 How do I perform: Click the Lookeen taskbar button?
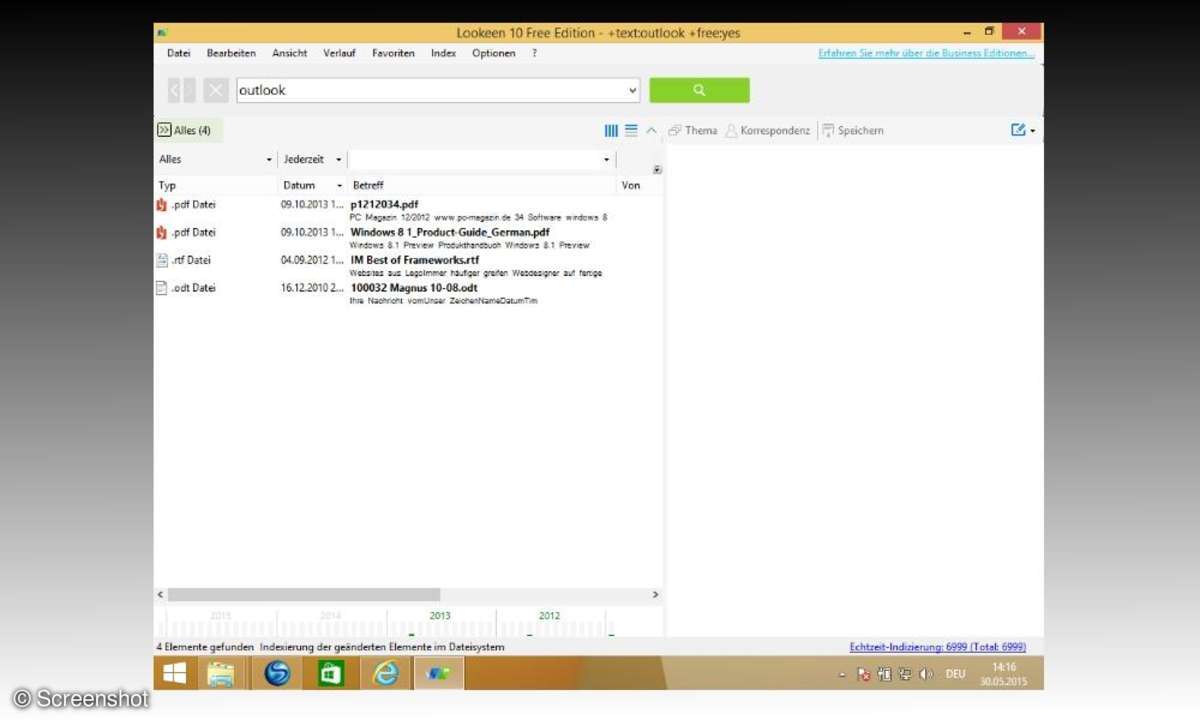point(439,673)
